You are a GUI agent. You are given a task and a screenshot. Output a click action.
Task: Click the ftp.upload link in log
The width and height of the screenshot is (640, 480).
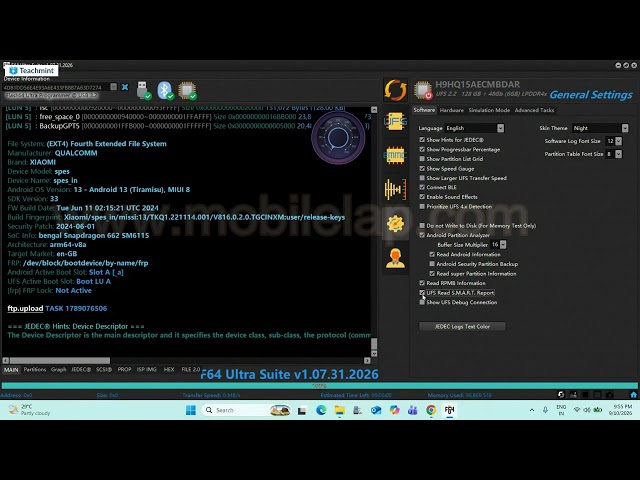[x=25, y=309]
